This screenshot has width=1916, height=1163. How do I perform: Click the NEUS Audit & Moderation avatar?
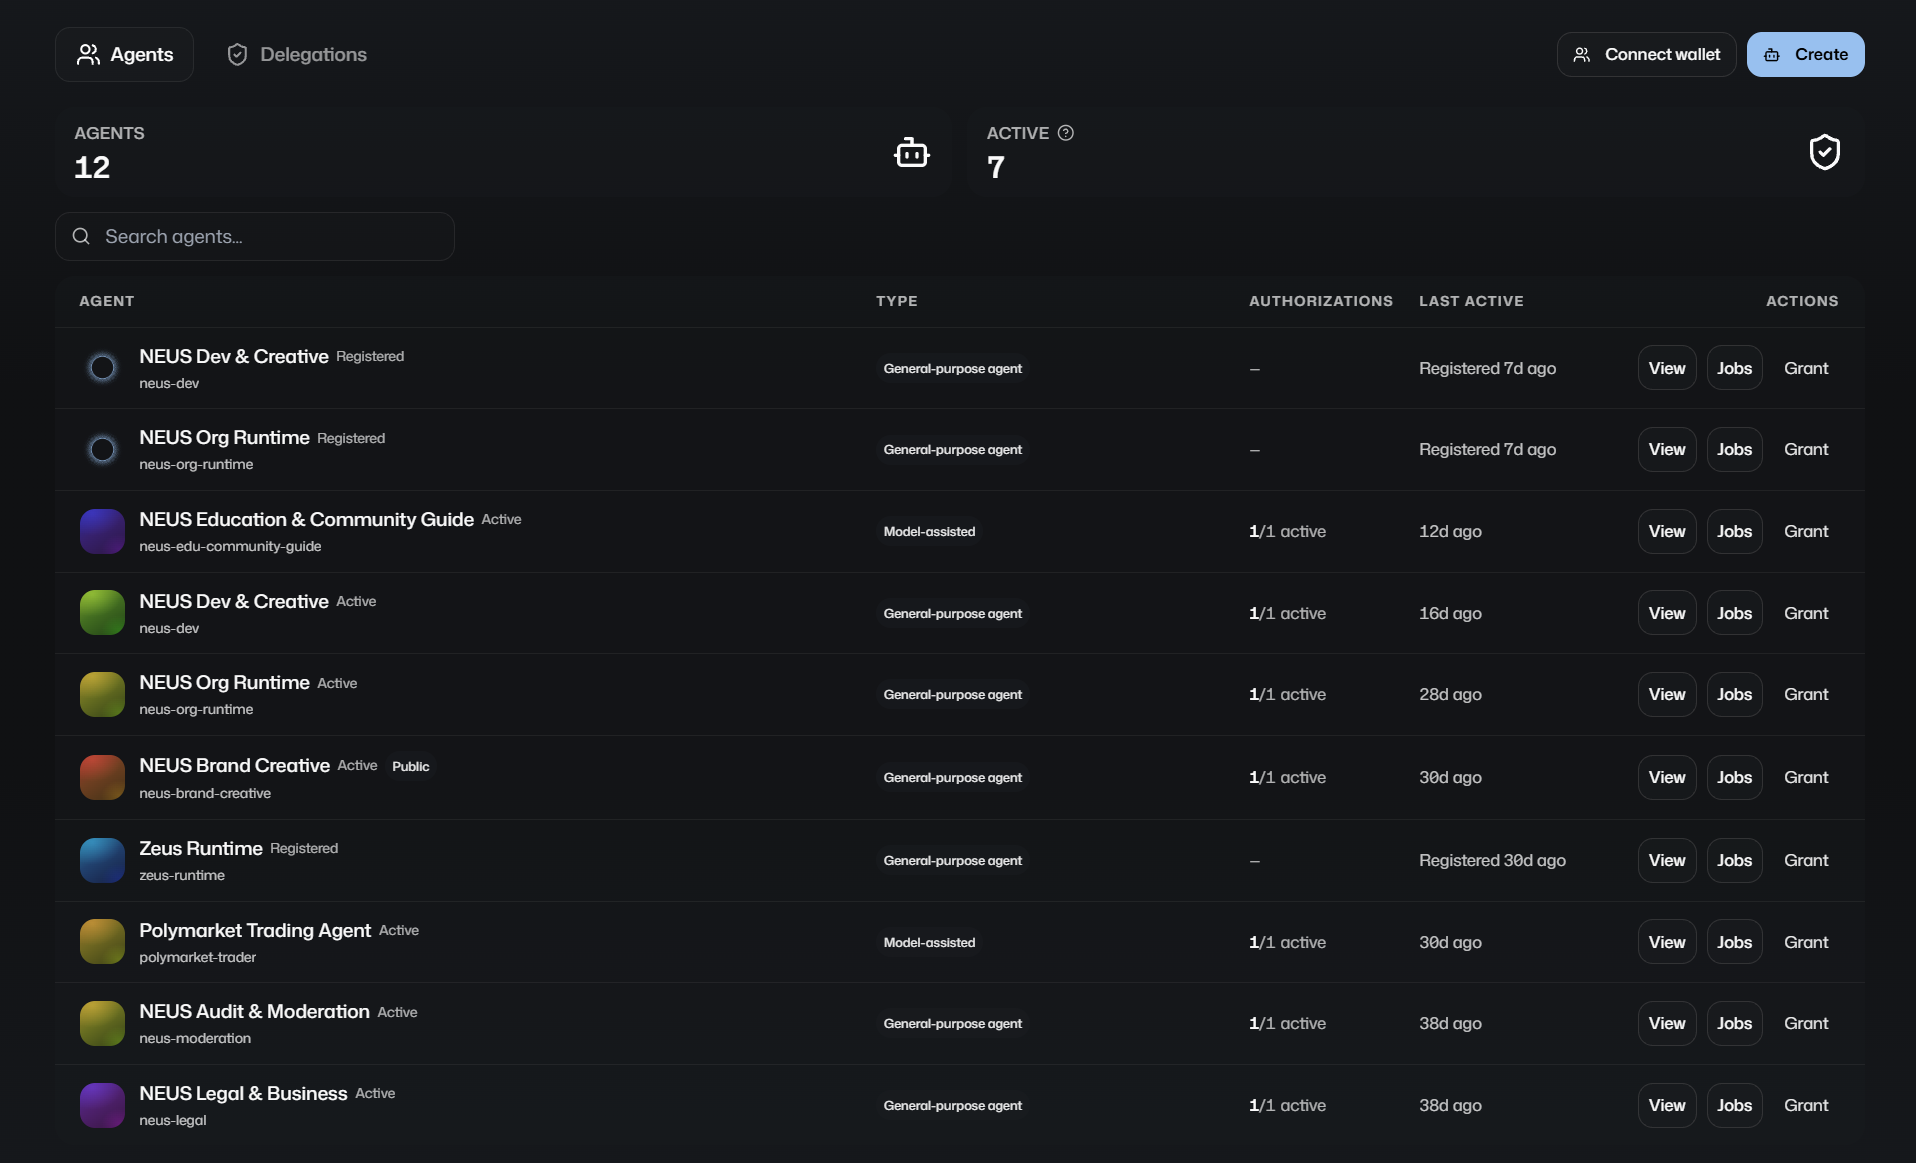pyautogui.click(x=102, y=1023)
